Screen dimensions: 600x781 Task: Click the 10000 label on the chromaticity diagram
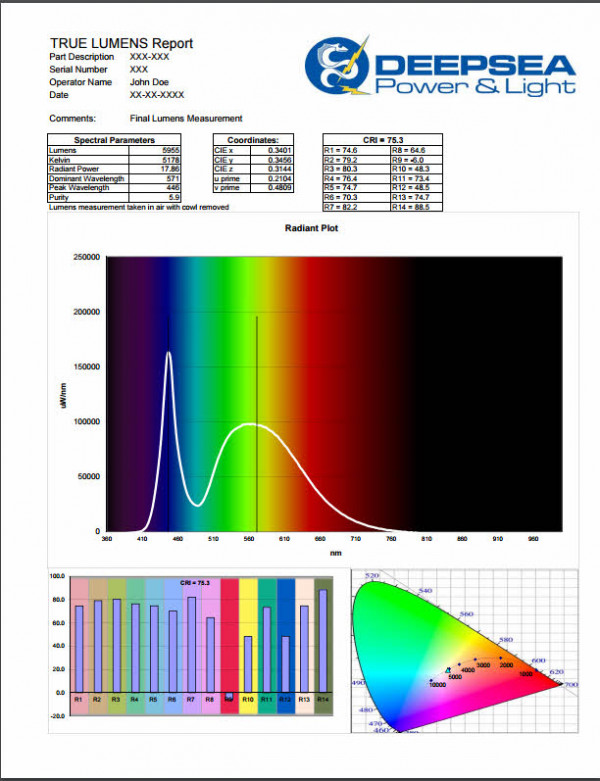click(437, 685)
